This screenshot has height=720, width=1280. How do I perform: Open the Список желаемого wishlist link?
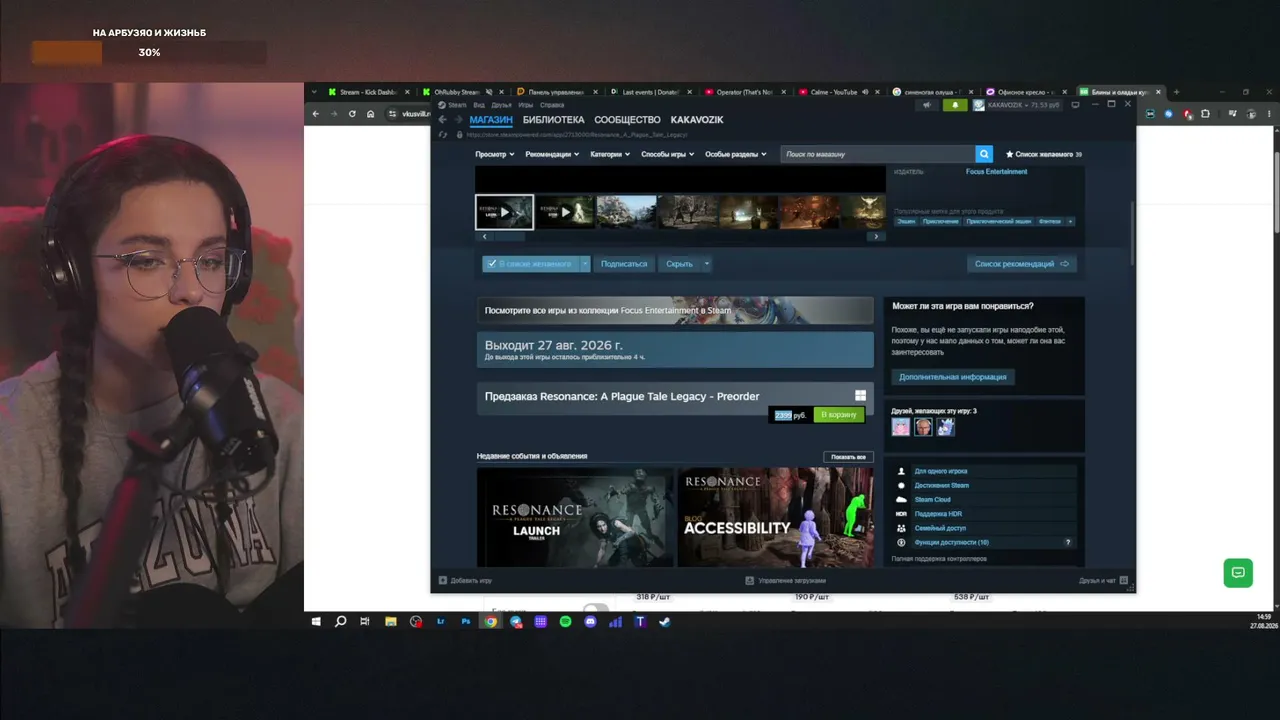pos(1044,154)
